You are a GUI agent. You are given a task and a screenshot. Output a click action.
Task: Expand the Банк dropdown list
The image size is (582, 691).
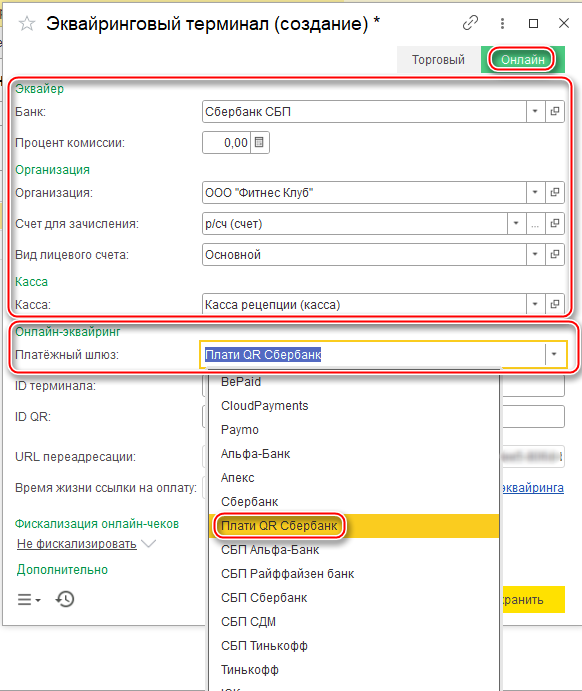[535, 111]
